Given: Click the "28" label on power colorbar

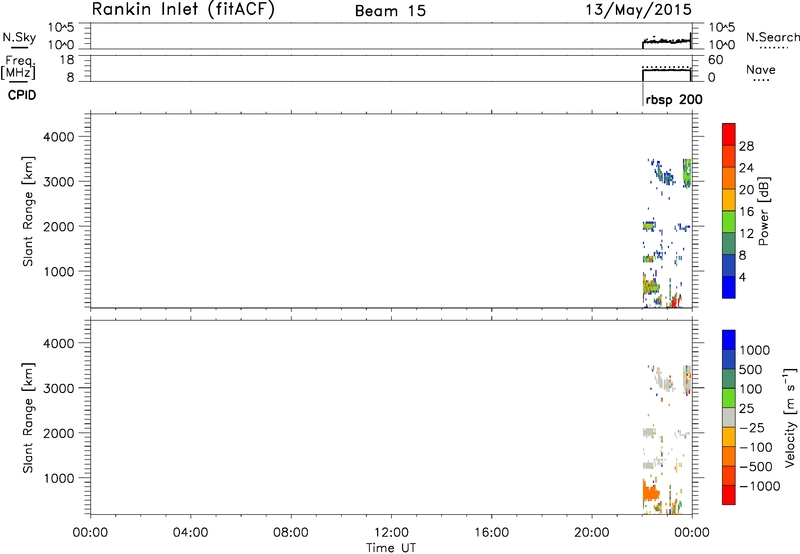Looking at the screenshot, I should pyautogui.click(x=746, y=146).
